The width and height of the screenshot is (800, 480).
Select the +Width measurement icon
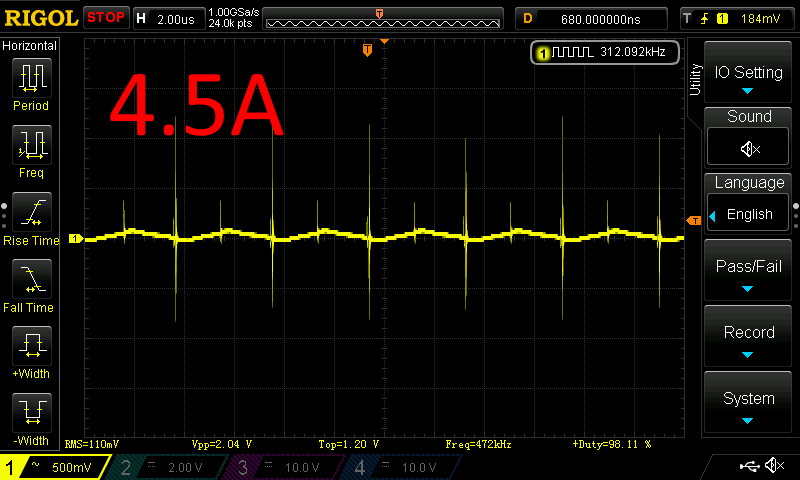32,345
